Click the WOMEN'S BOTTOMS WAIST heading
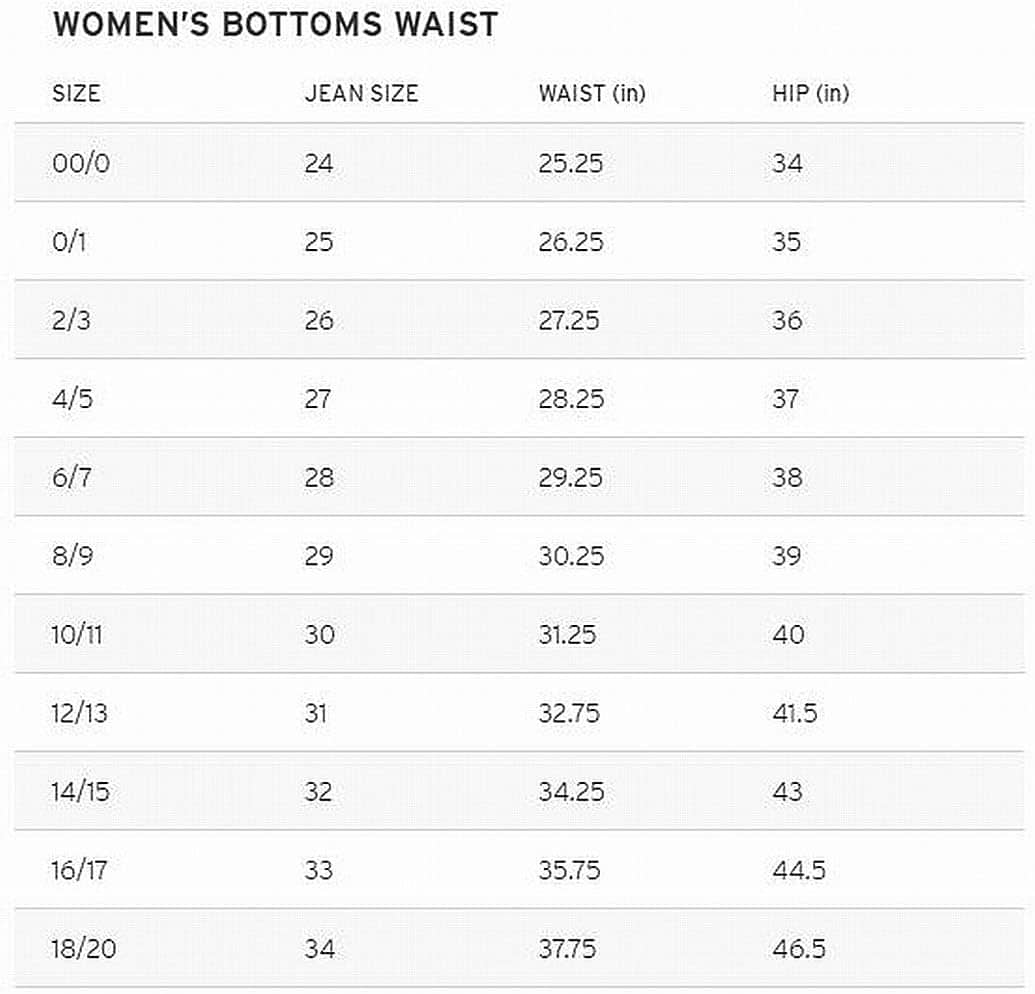This screenshot has width=1035, height=994. coord(275,24)
